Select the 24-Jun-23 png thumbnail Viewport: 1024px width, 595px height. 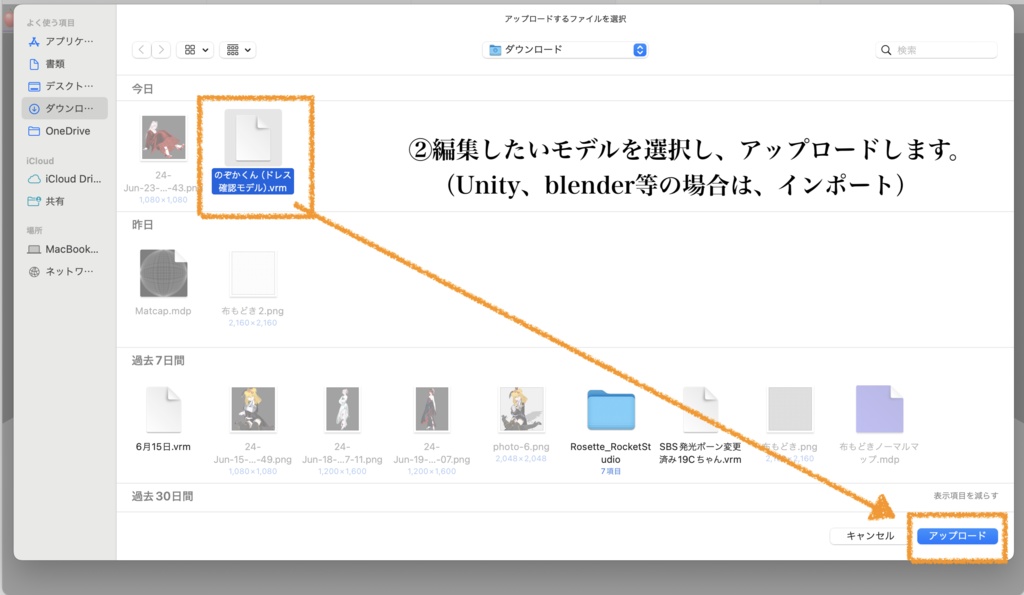[163, 137]
